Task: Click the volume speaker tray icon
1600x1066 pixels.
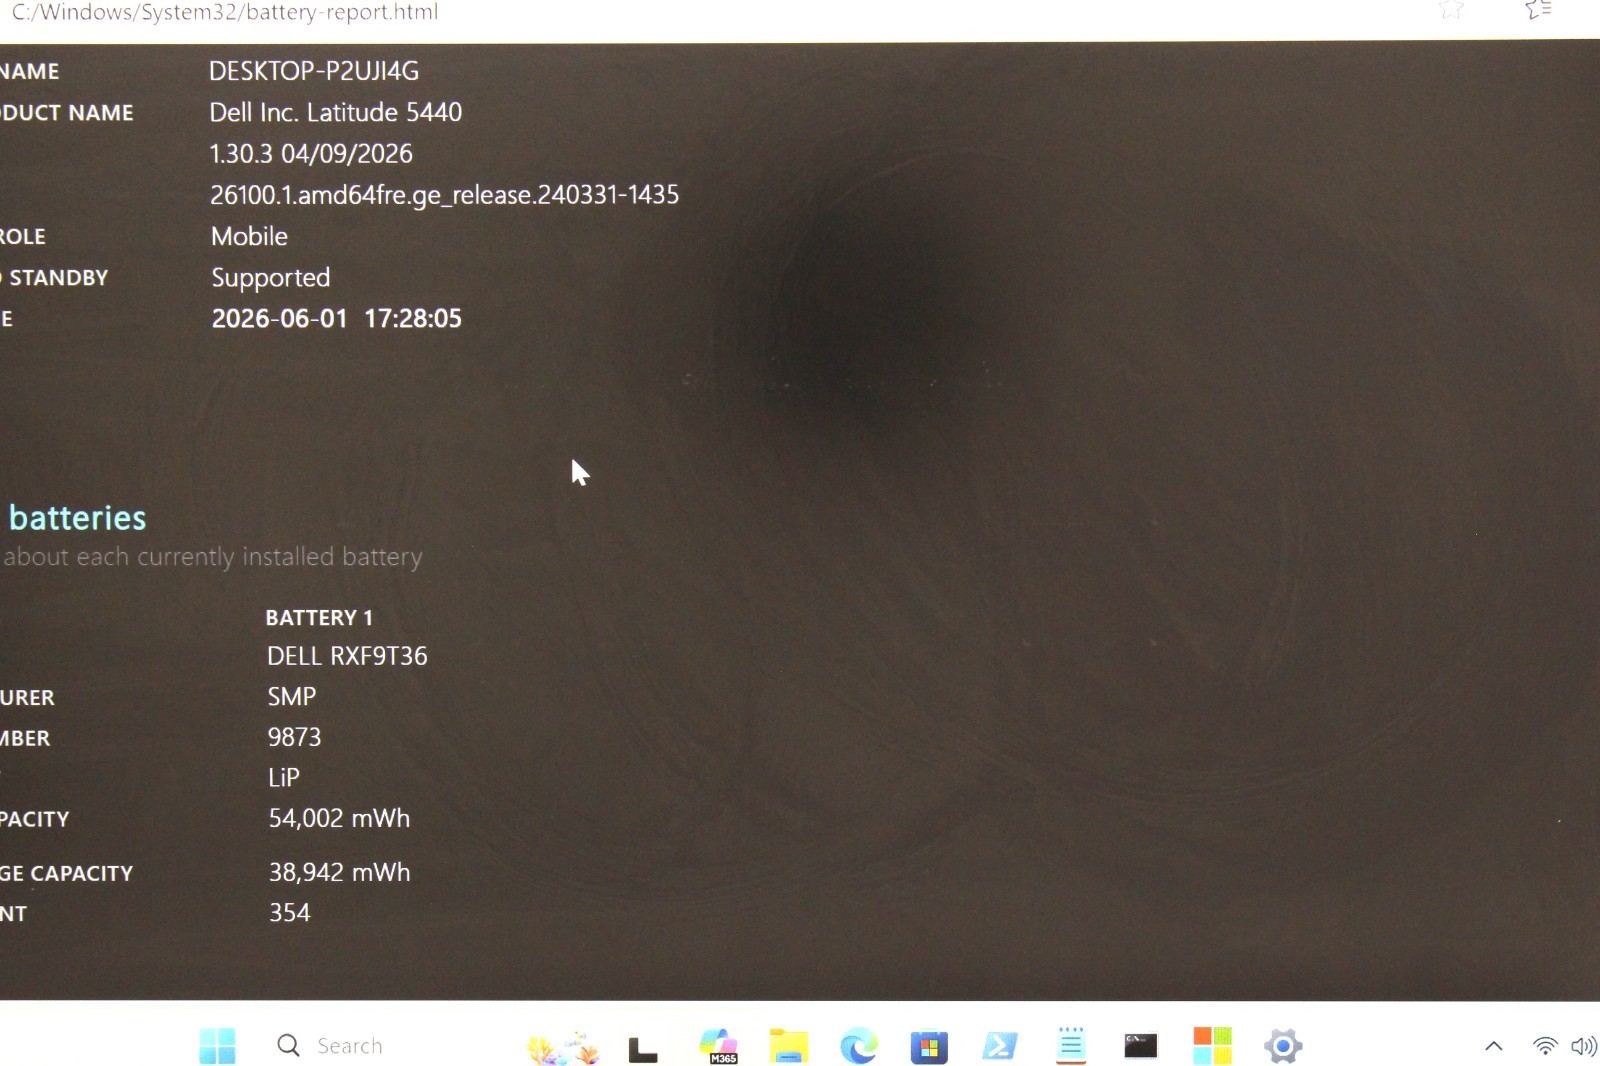Action: pyautogui.click(x=1584, y=1046)
